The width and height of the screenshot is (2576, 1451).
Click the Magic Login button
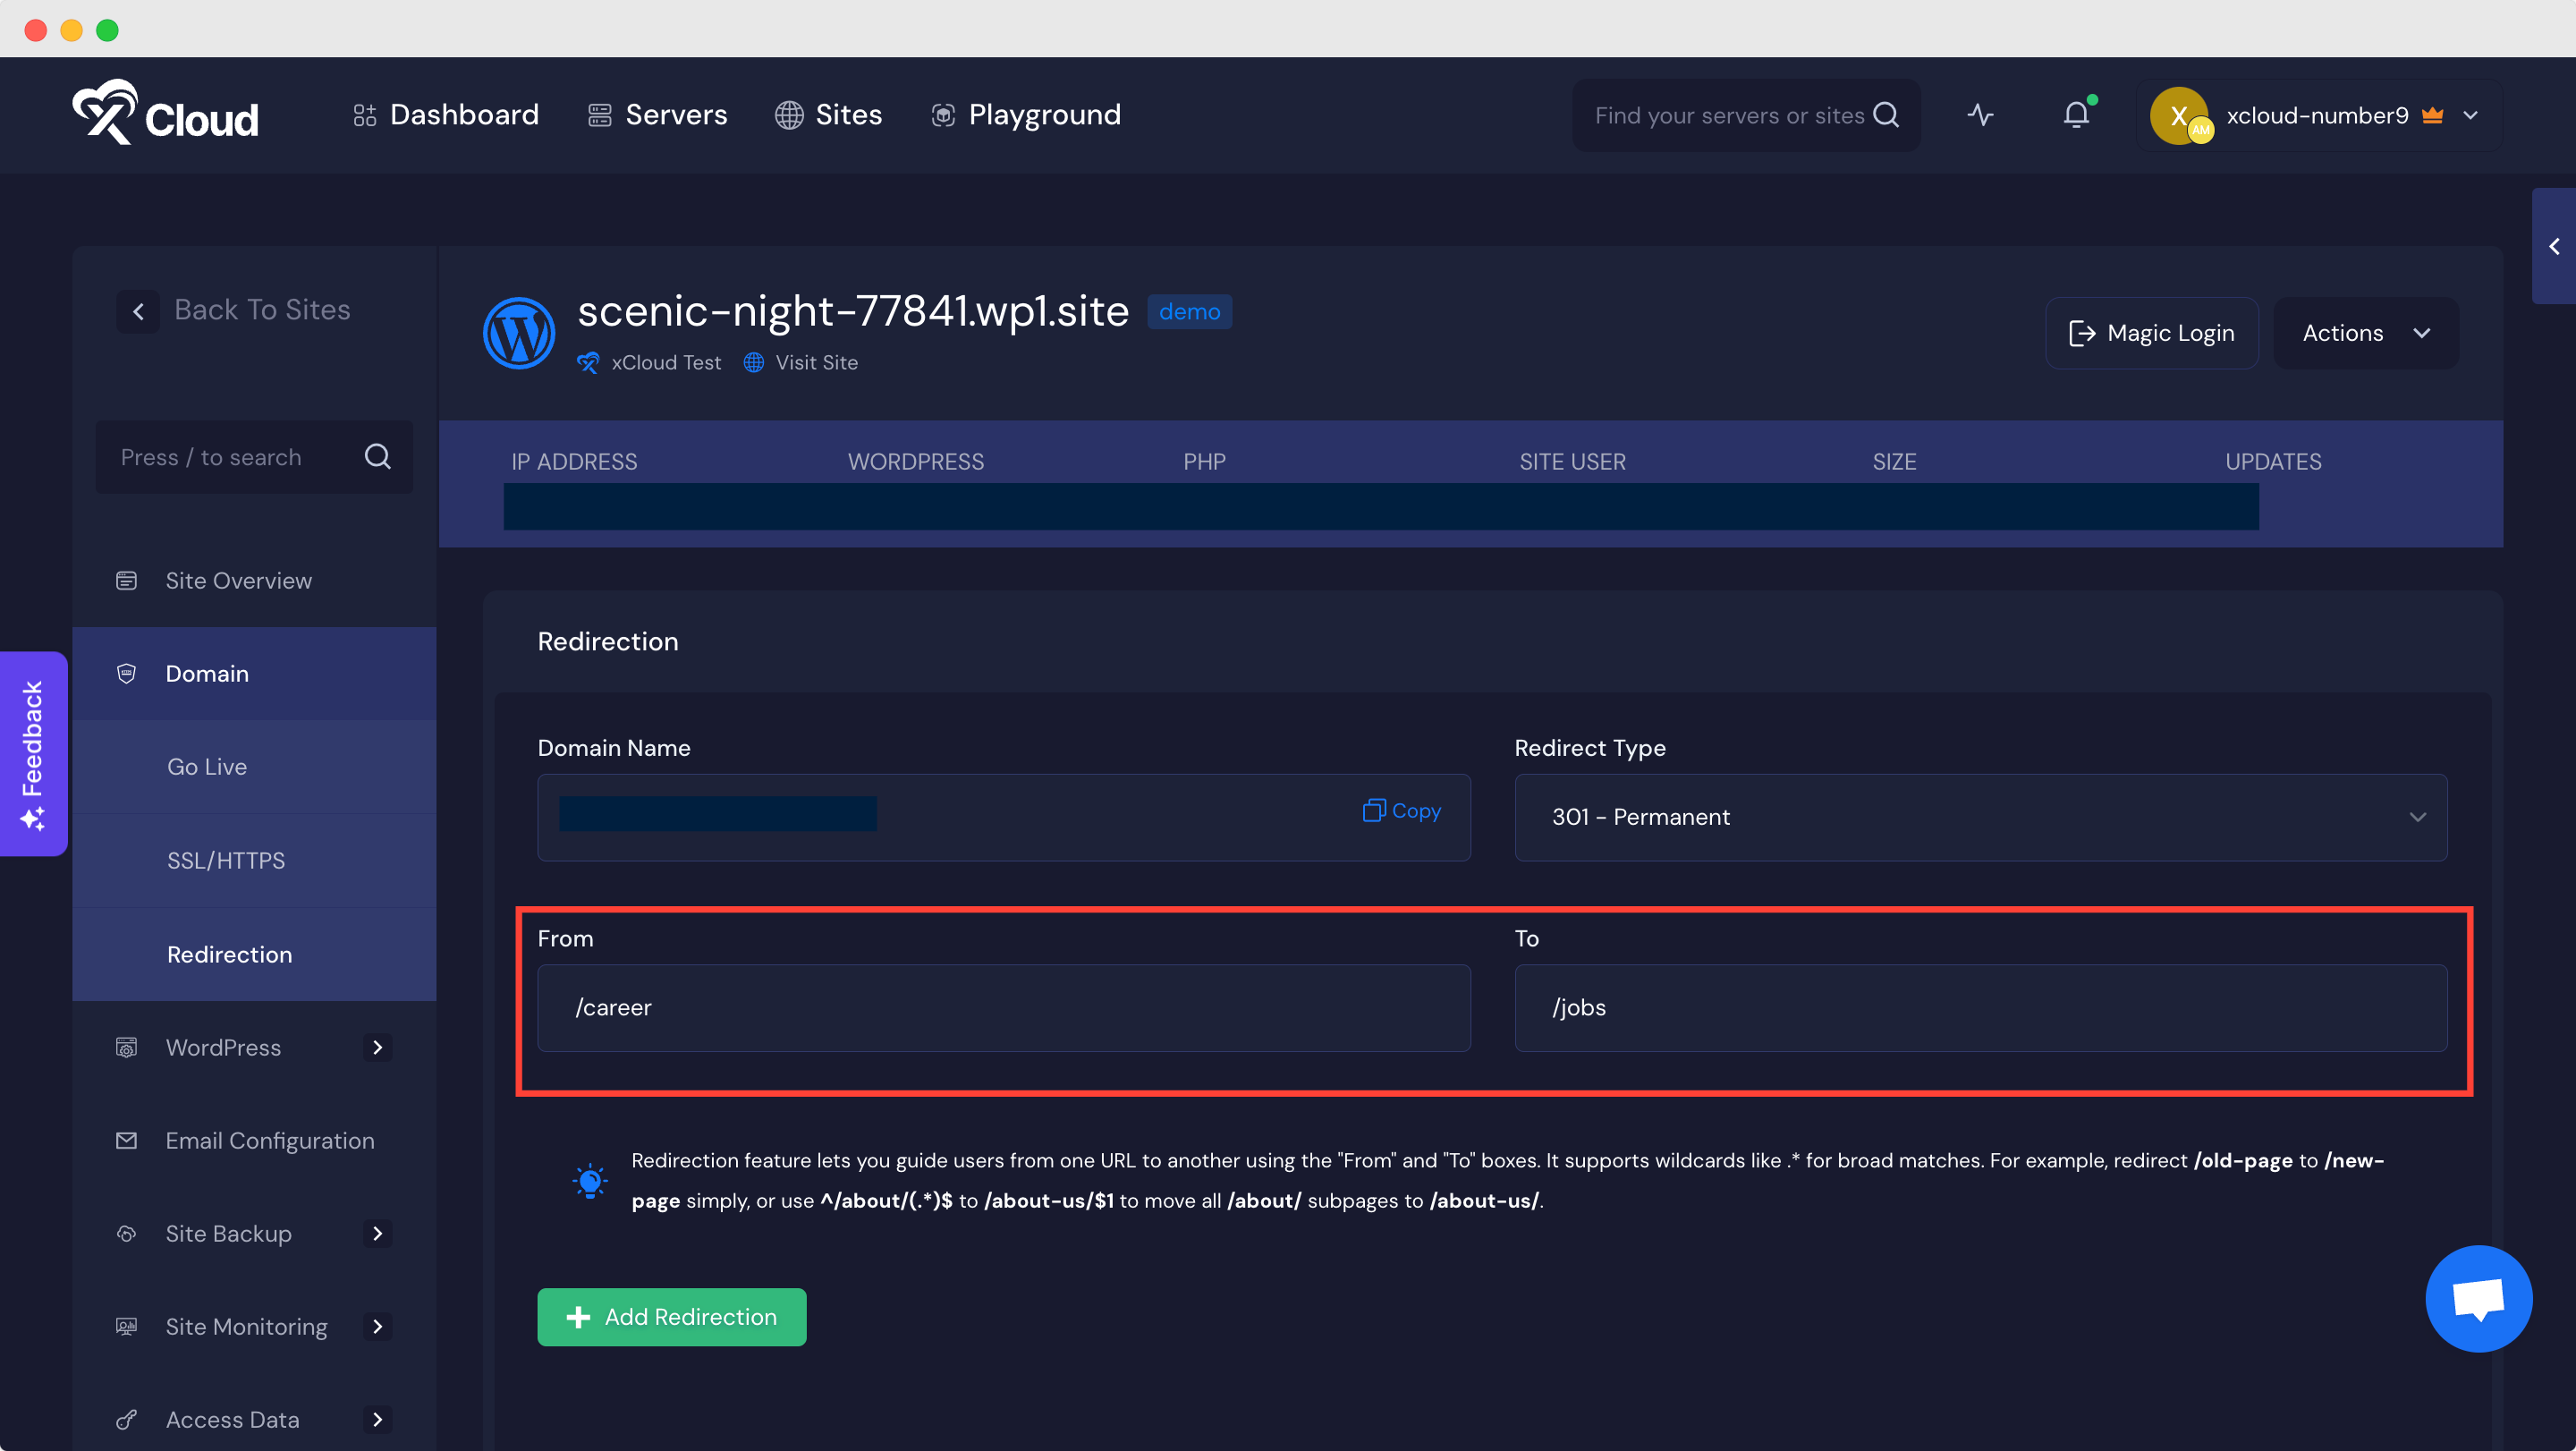(2151, 333)
